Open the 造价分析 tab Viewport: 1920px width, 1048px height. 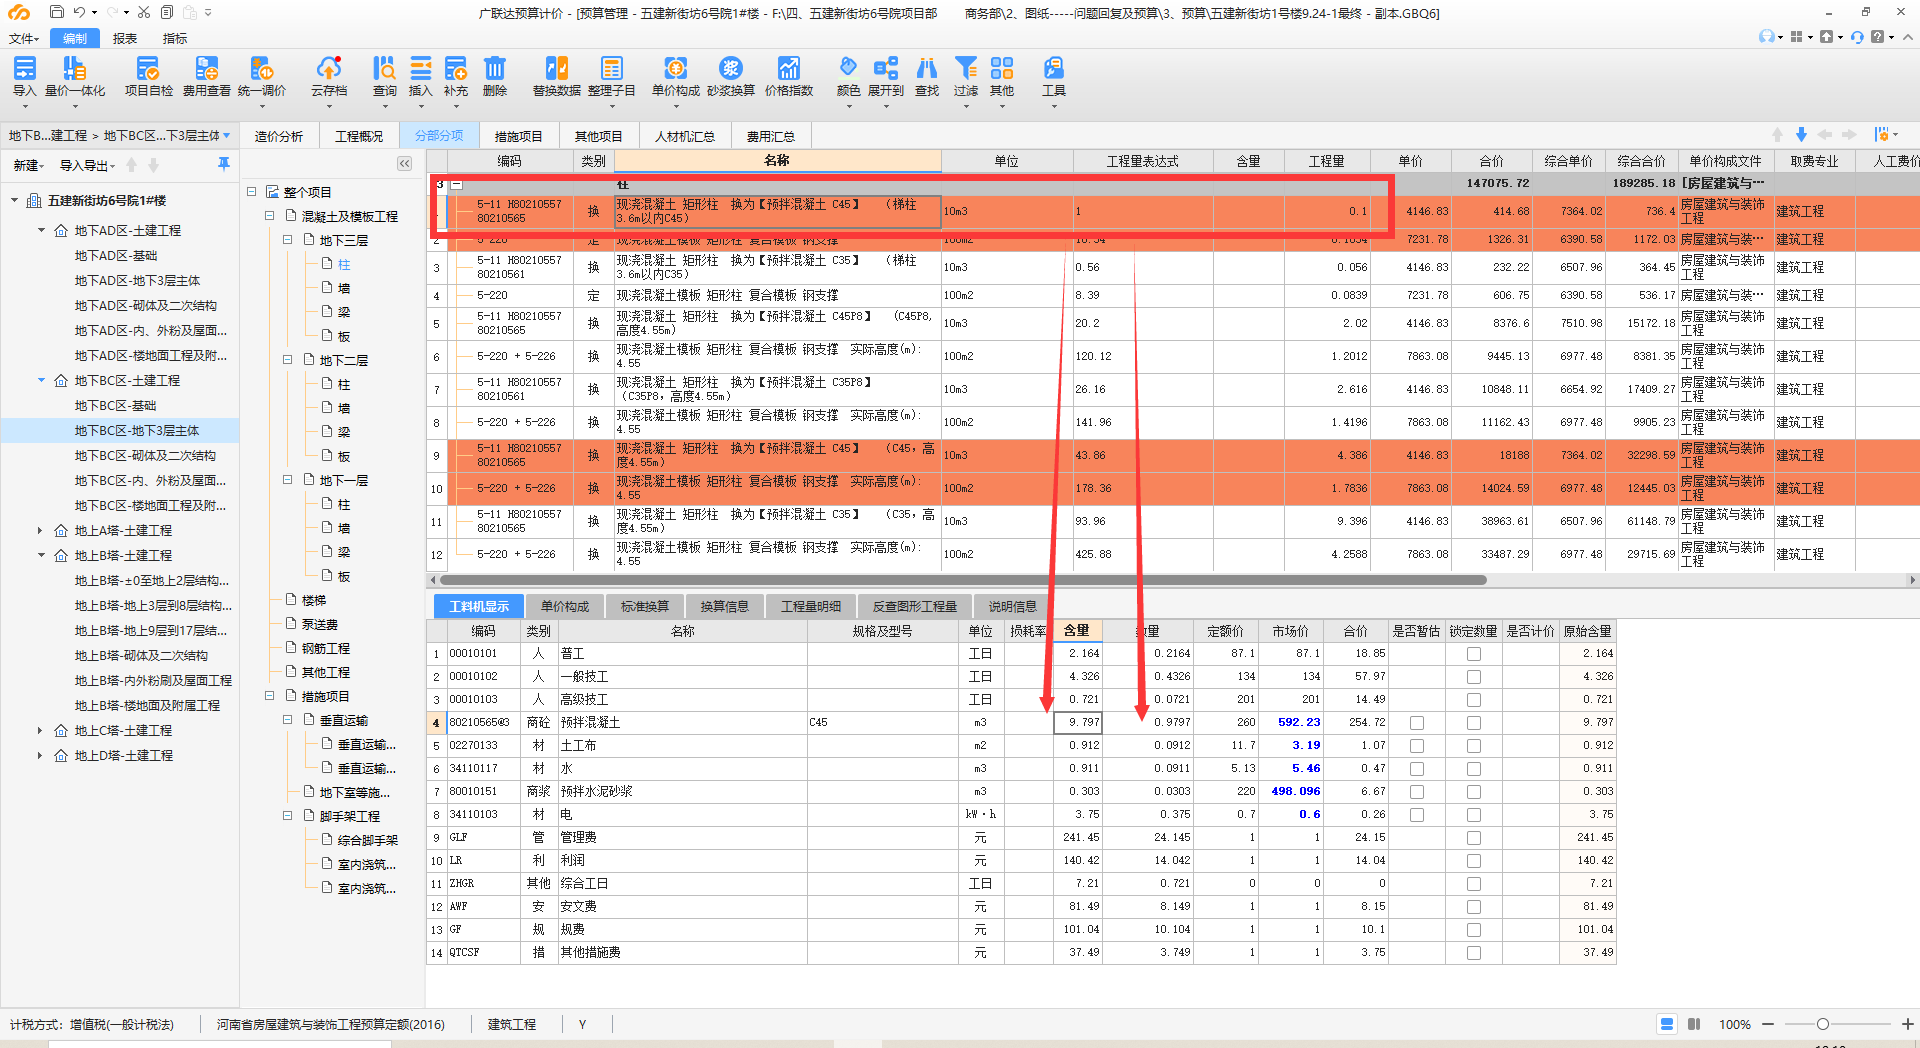click(x=279, y=136)
